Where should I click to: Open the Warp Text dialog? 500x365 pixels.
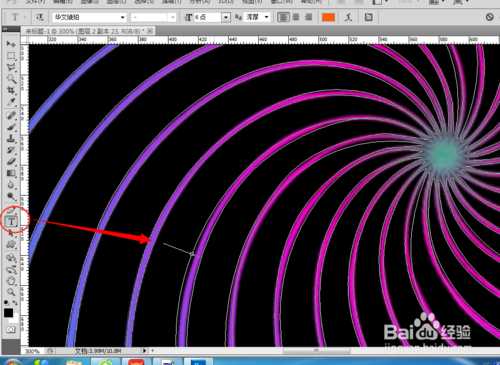click(x=348, y=17)
